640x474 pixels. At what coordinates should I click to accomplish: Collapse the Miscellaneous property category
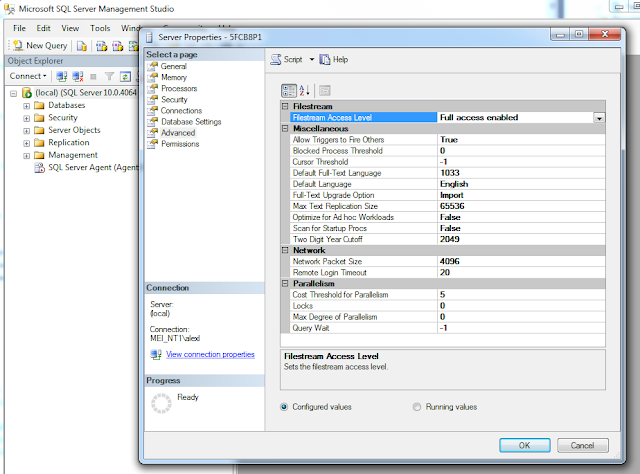(x=285, y=129)
